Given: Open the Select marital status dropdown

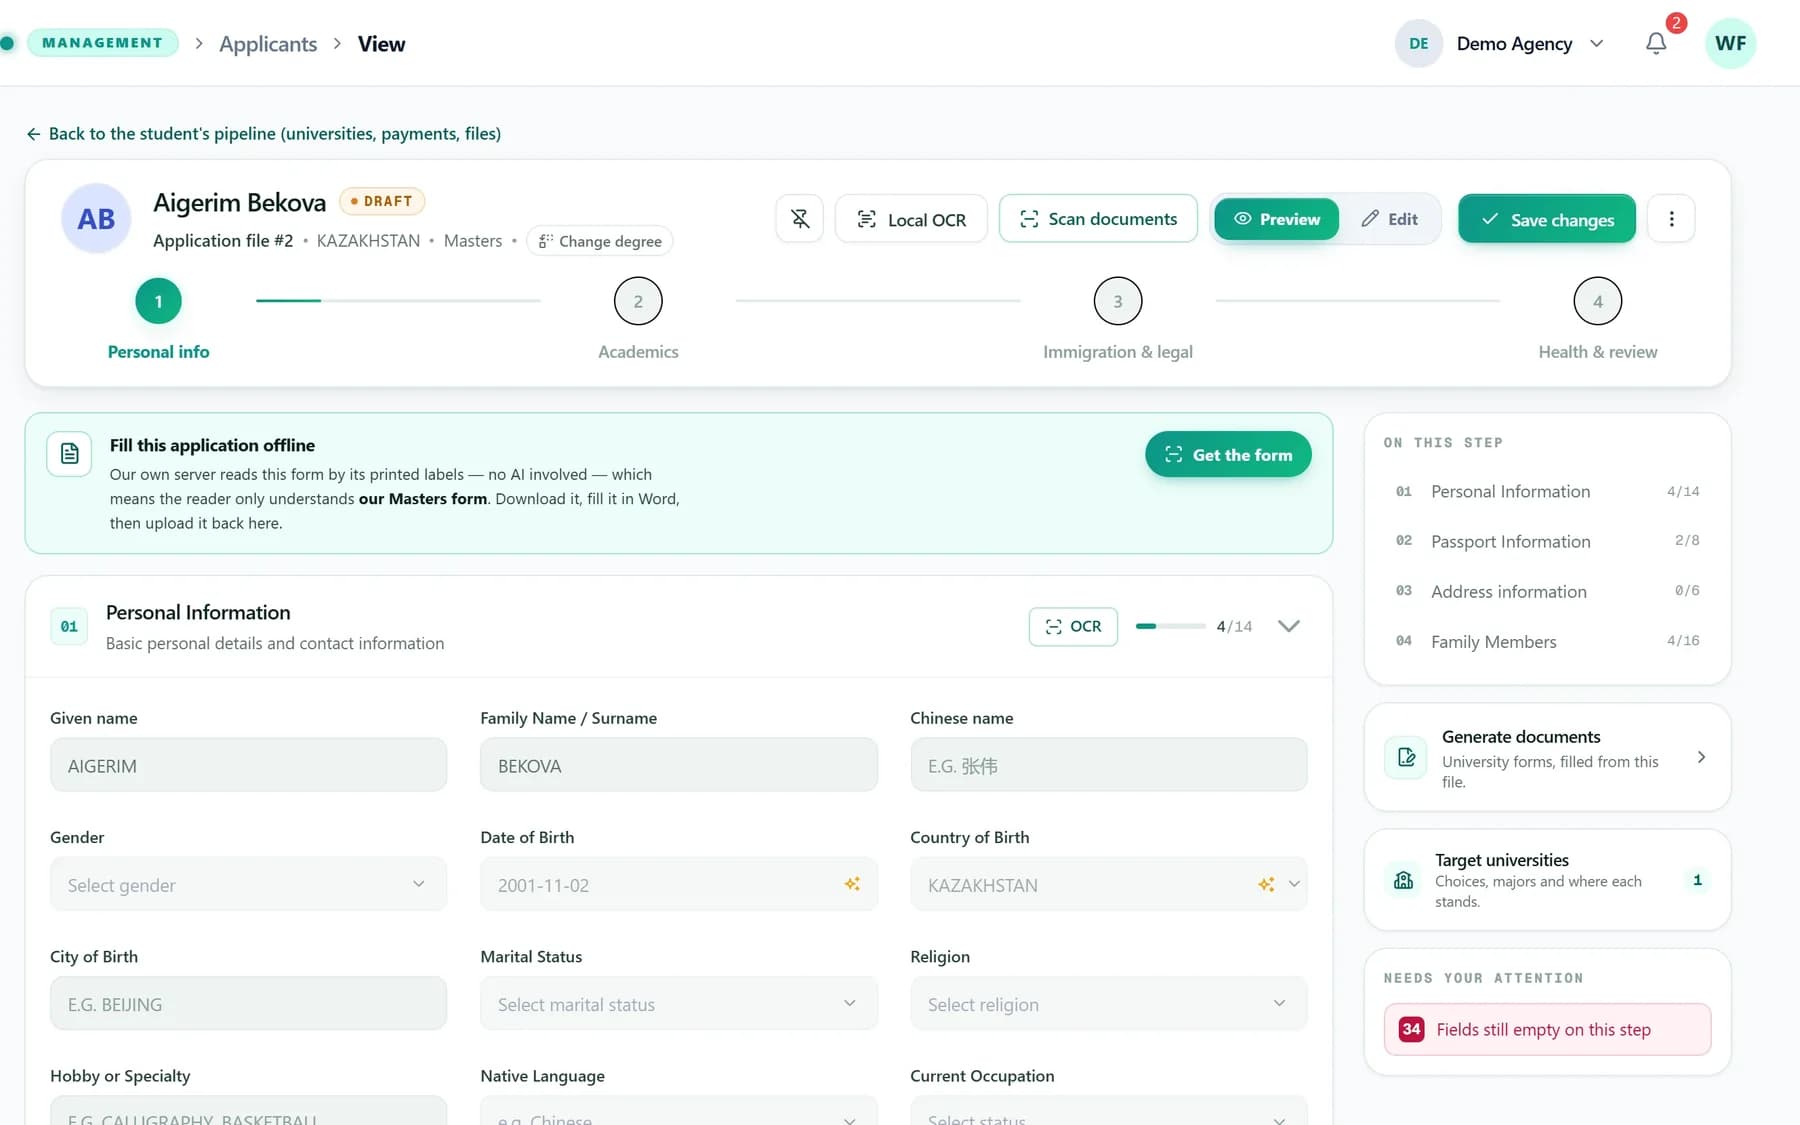Looking at the screenshot, I should (679, 1003).
